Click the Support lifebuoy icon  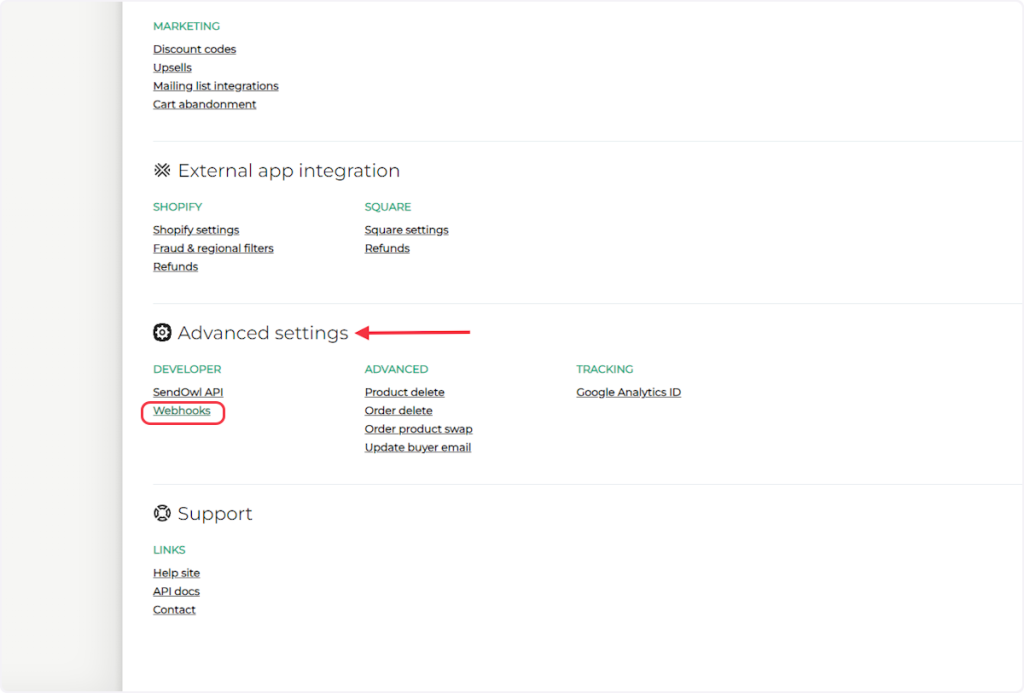pyautogui.click(x=162, y=514)
